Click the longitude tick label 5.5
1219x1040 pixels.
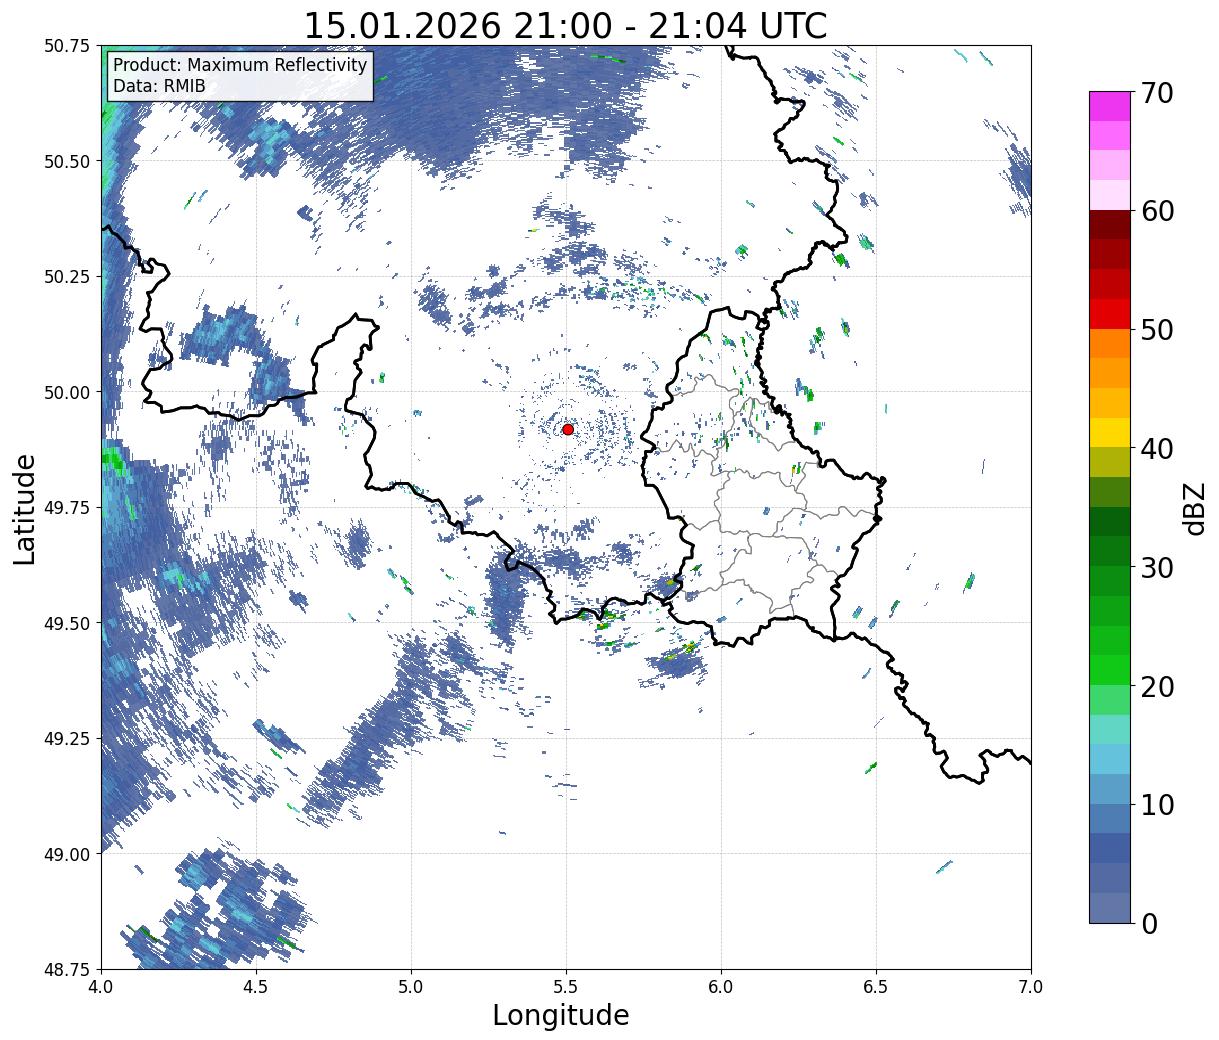pos(566,986)
